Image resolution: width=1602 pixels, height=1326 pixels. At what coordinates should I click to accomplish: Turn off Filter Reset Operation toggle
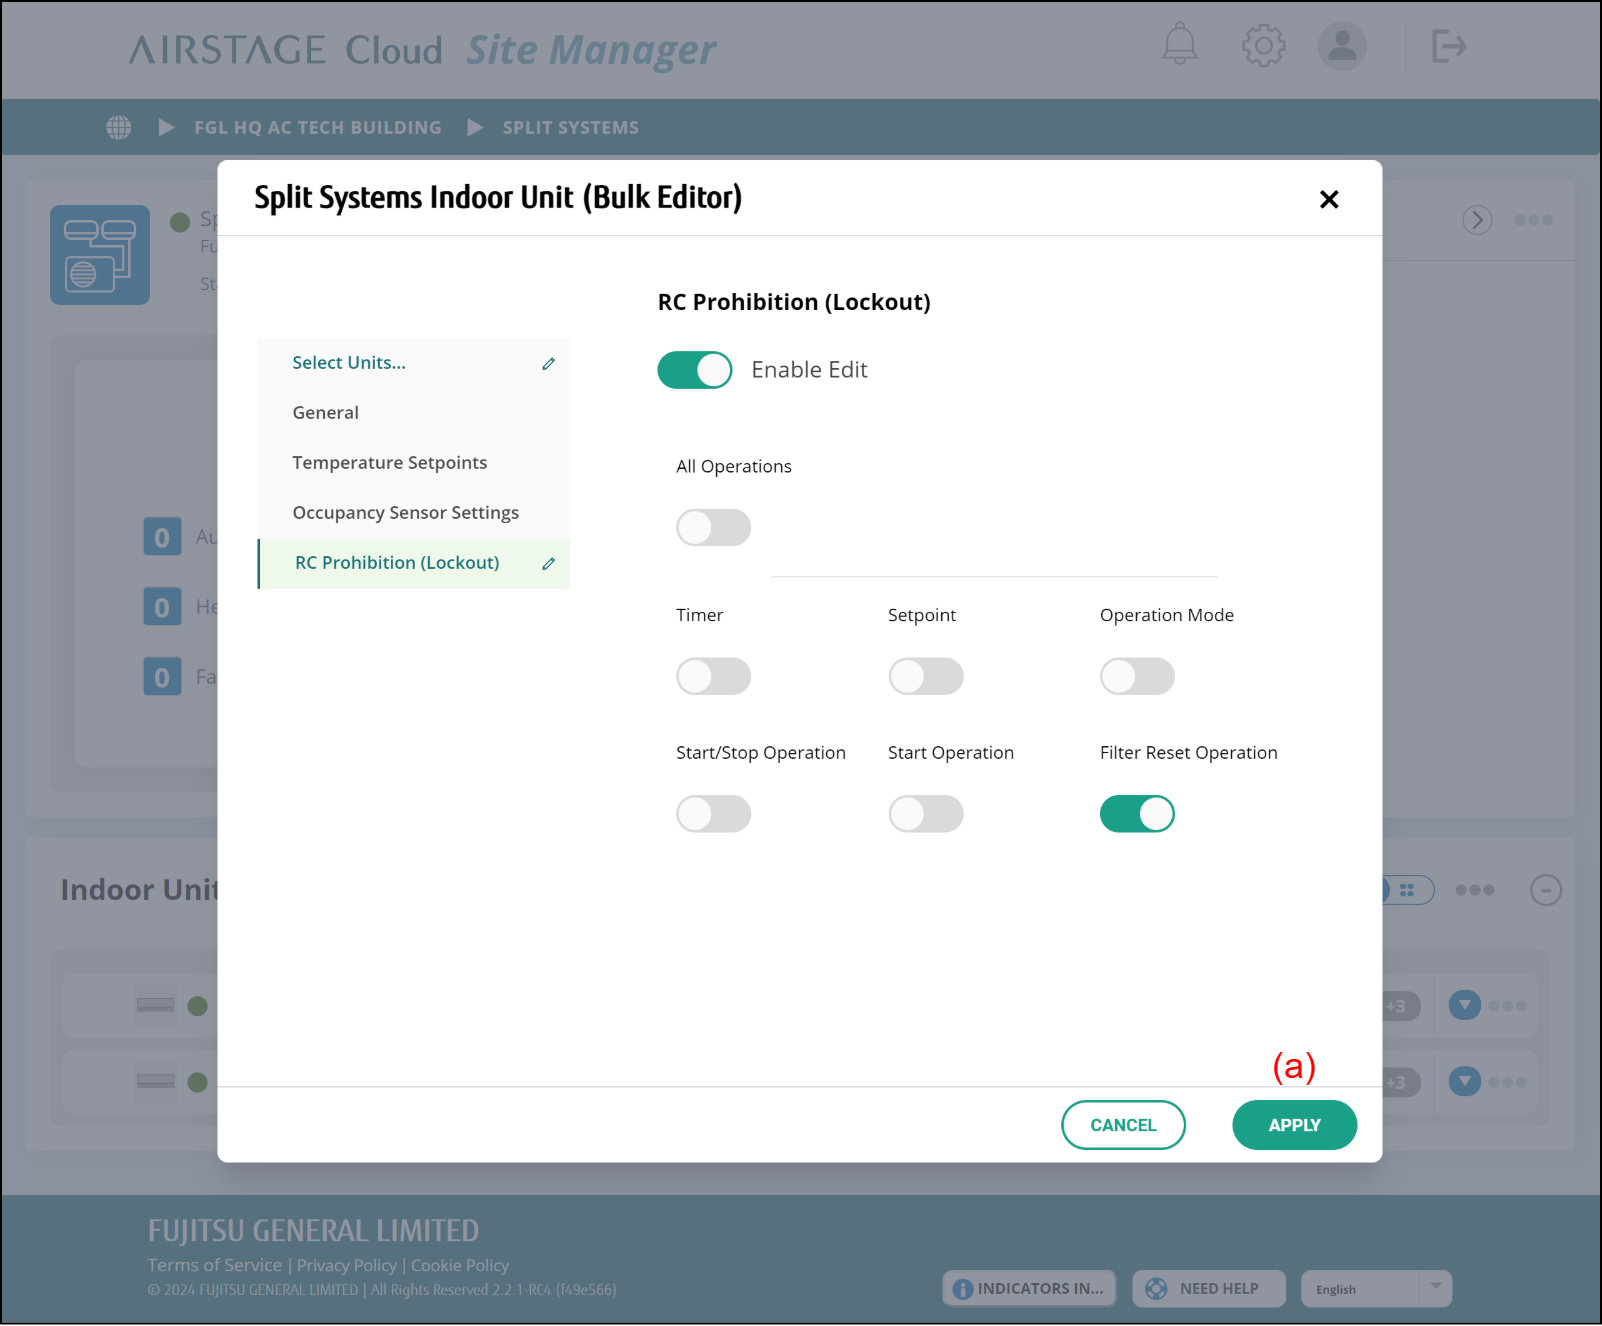1137,814
